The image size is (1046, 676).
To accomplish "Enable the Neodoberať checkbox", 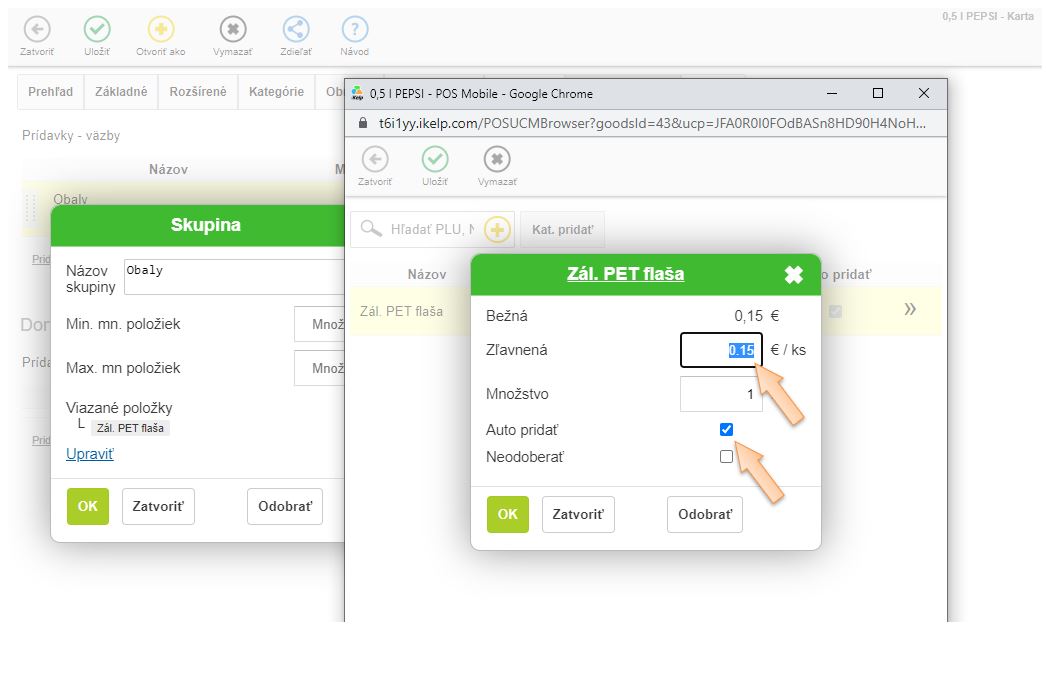I will 726,457.
